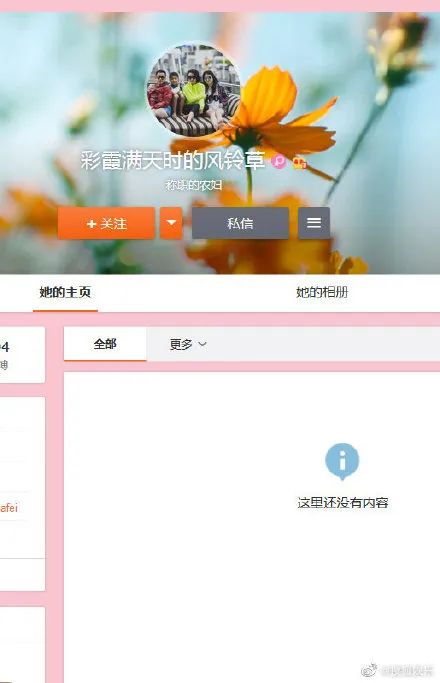Click the orange membership crown badge icon
The height and width of the screenshot is (683, 440).
(x=299, y=162)
